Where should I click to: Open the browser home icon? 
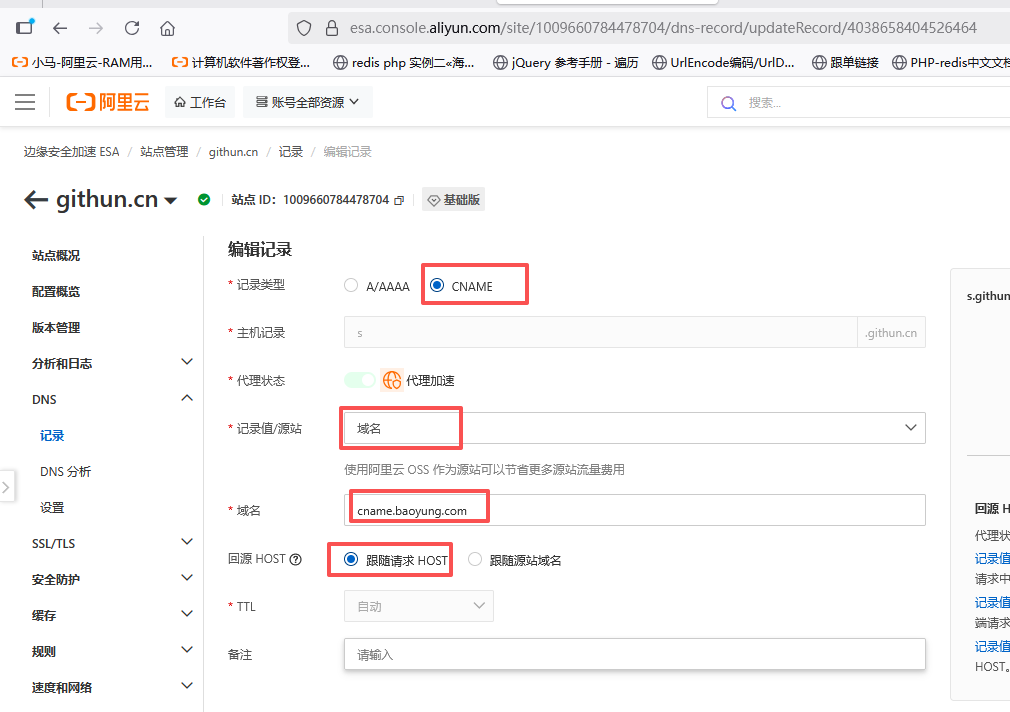[167, 28]
